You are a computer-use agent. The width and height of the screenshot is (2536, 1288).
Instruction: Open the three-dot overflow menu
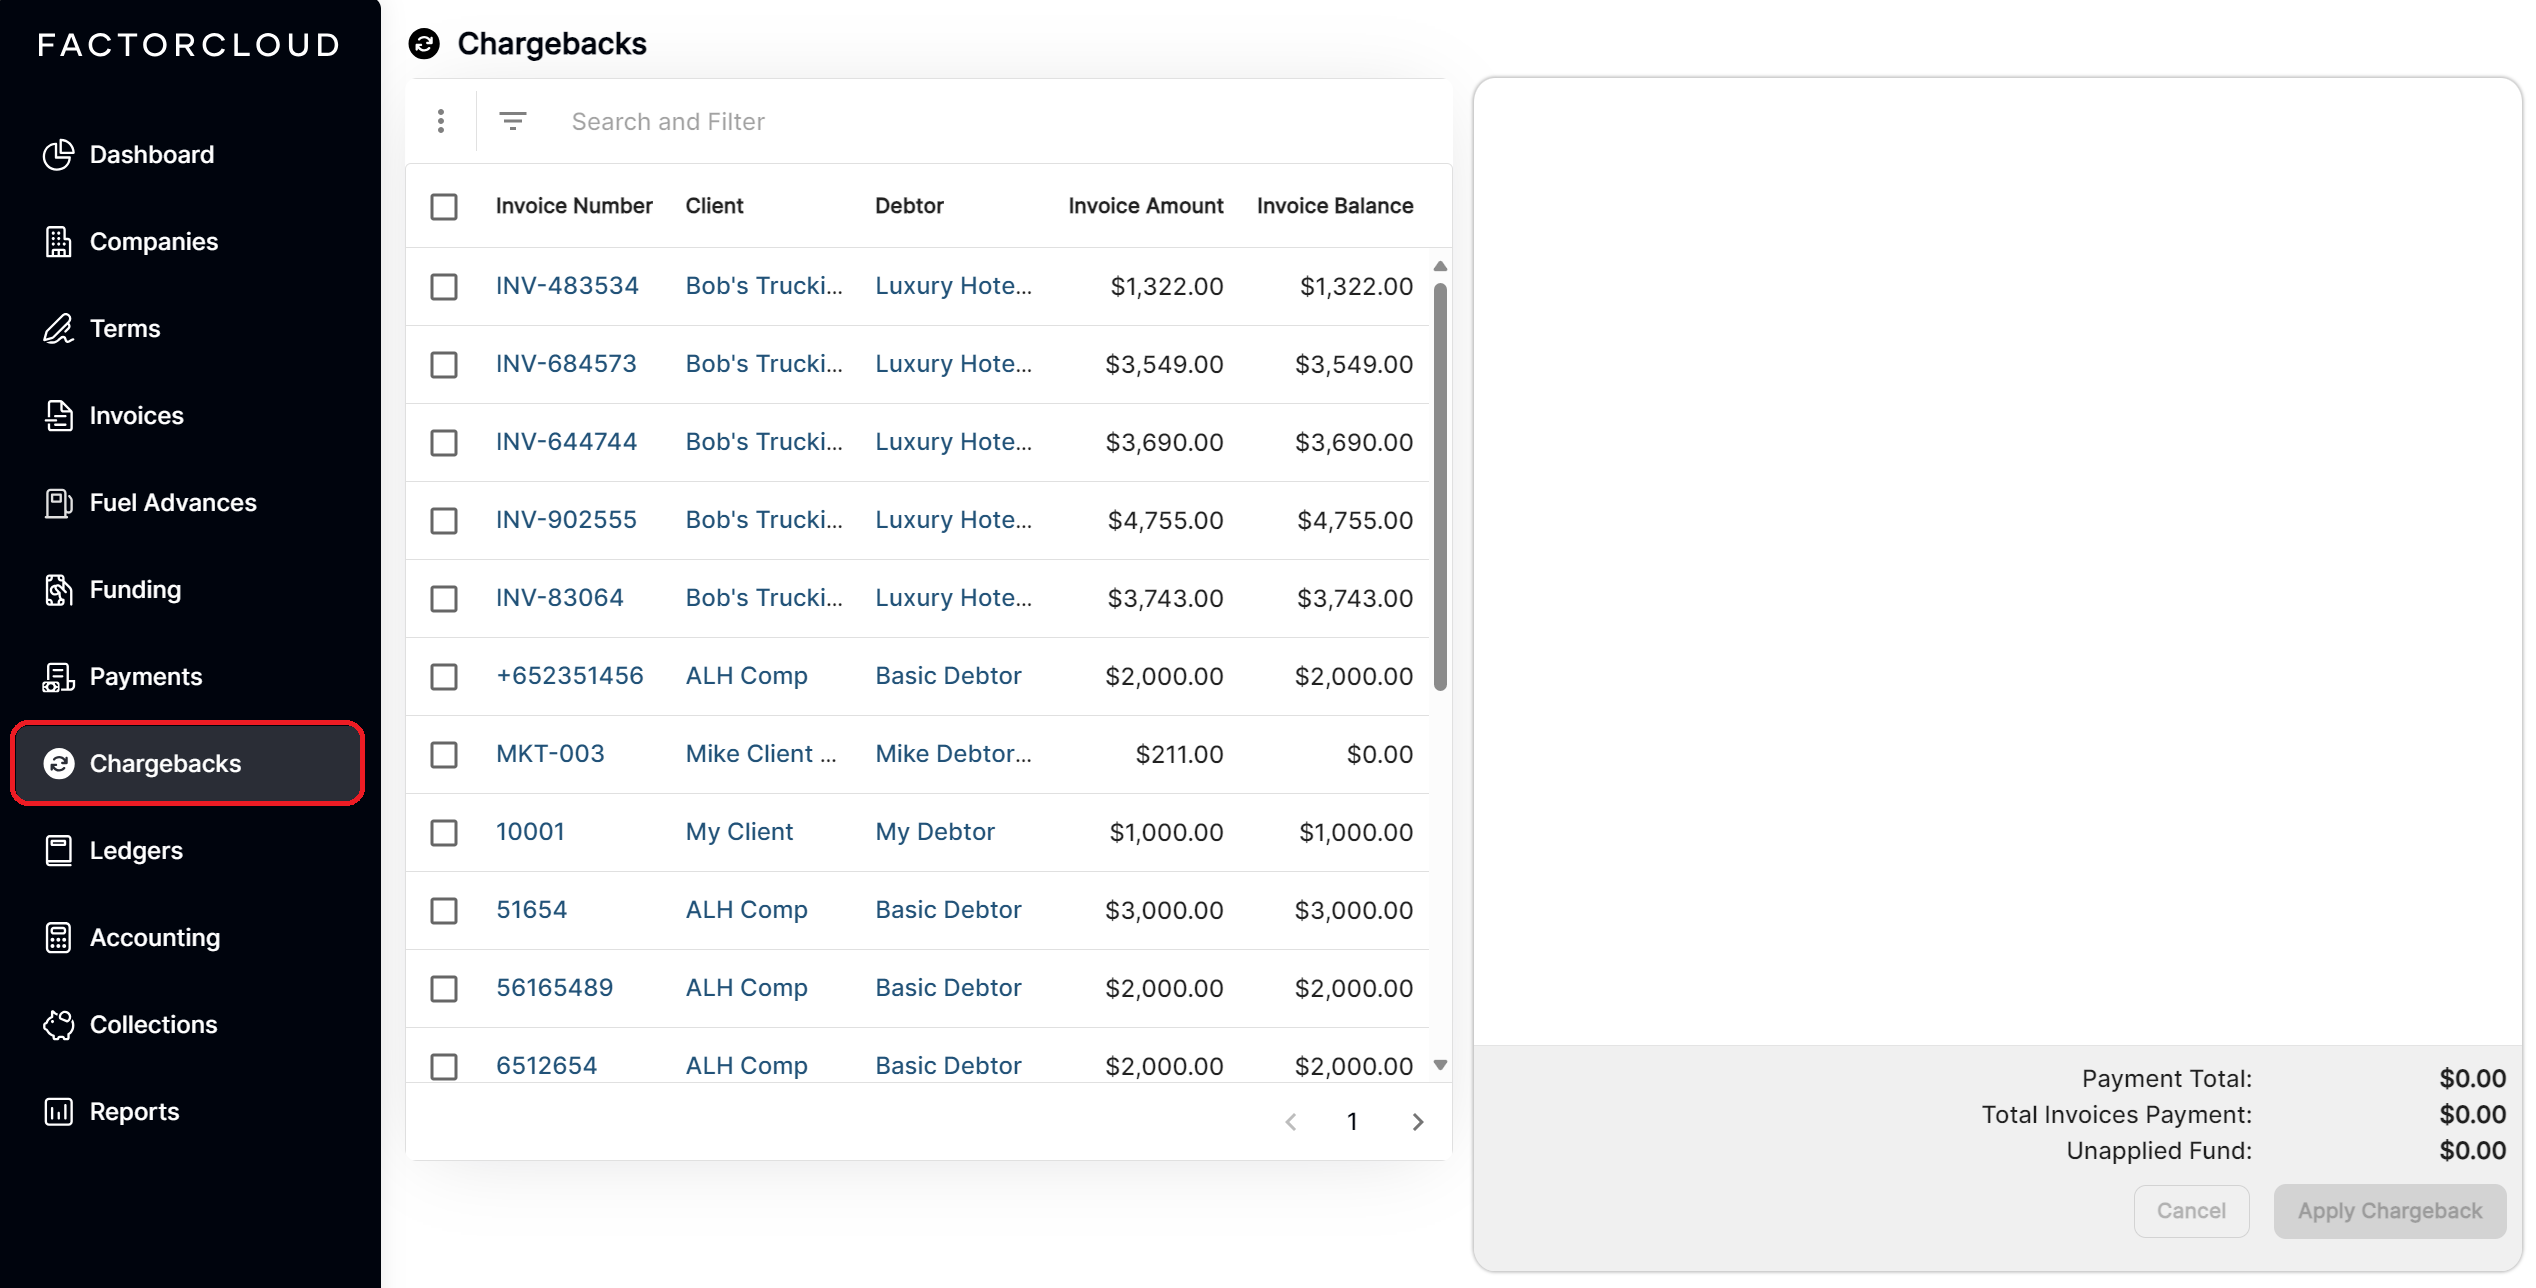[x=441, y=120]
